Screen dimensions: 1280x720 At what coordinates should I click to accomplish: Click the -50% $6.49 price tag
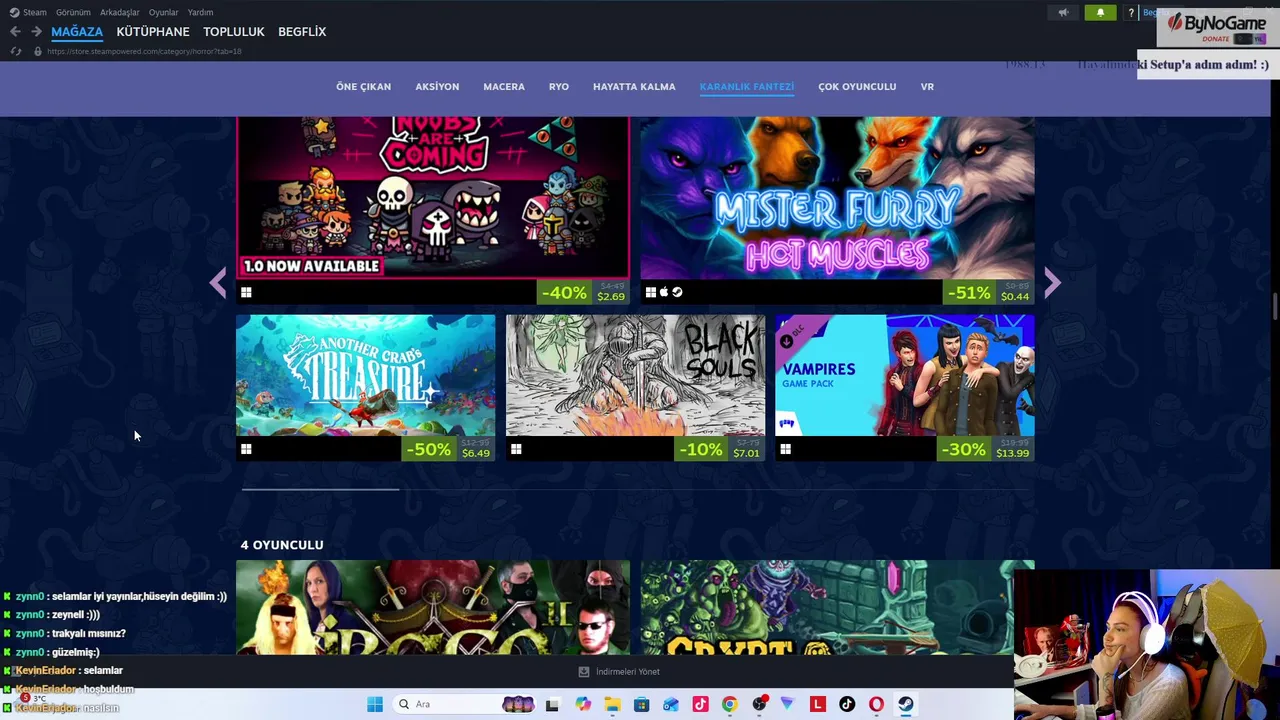(448, 449)
